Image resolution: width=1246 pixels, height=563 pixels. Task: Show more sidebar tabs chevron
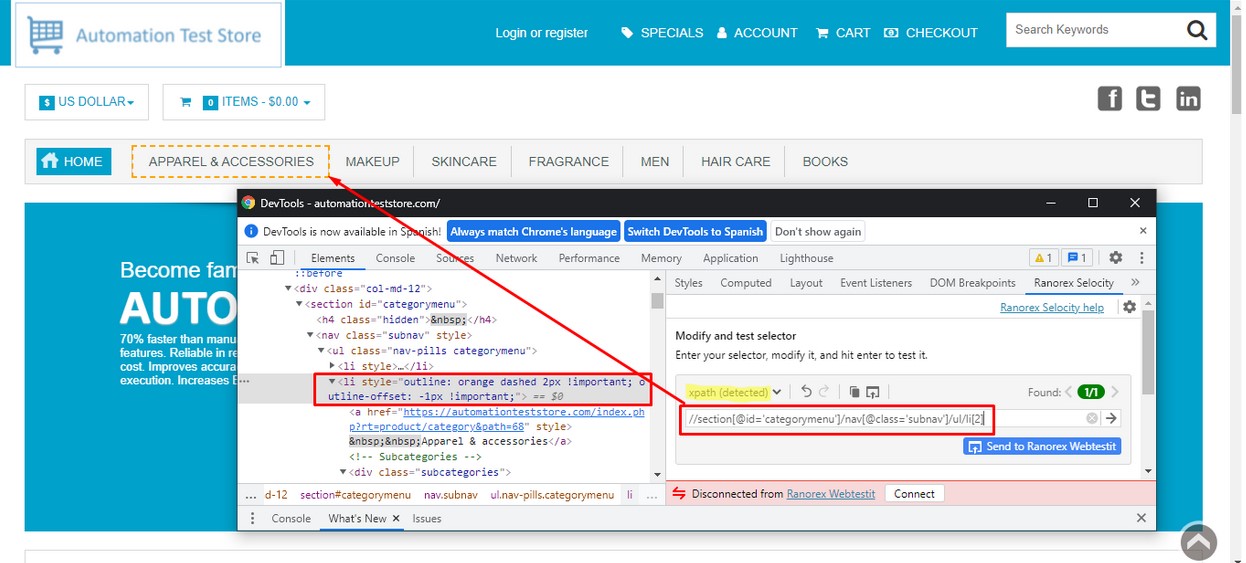[1135, 283]
